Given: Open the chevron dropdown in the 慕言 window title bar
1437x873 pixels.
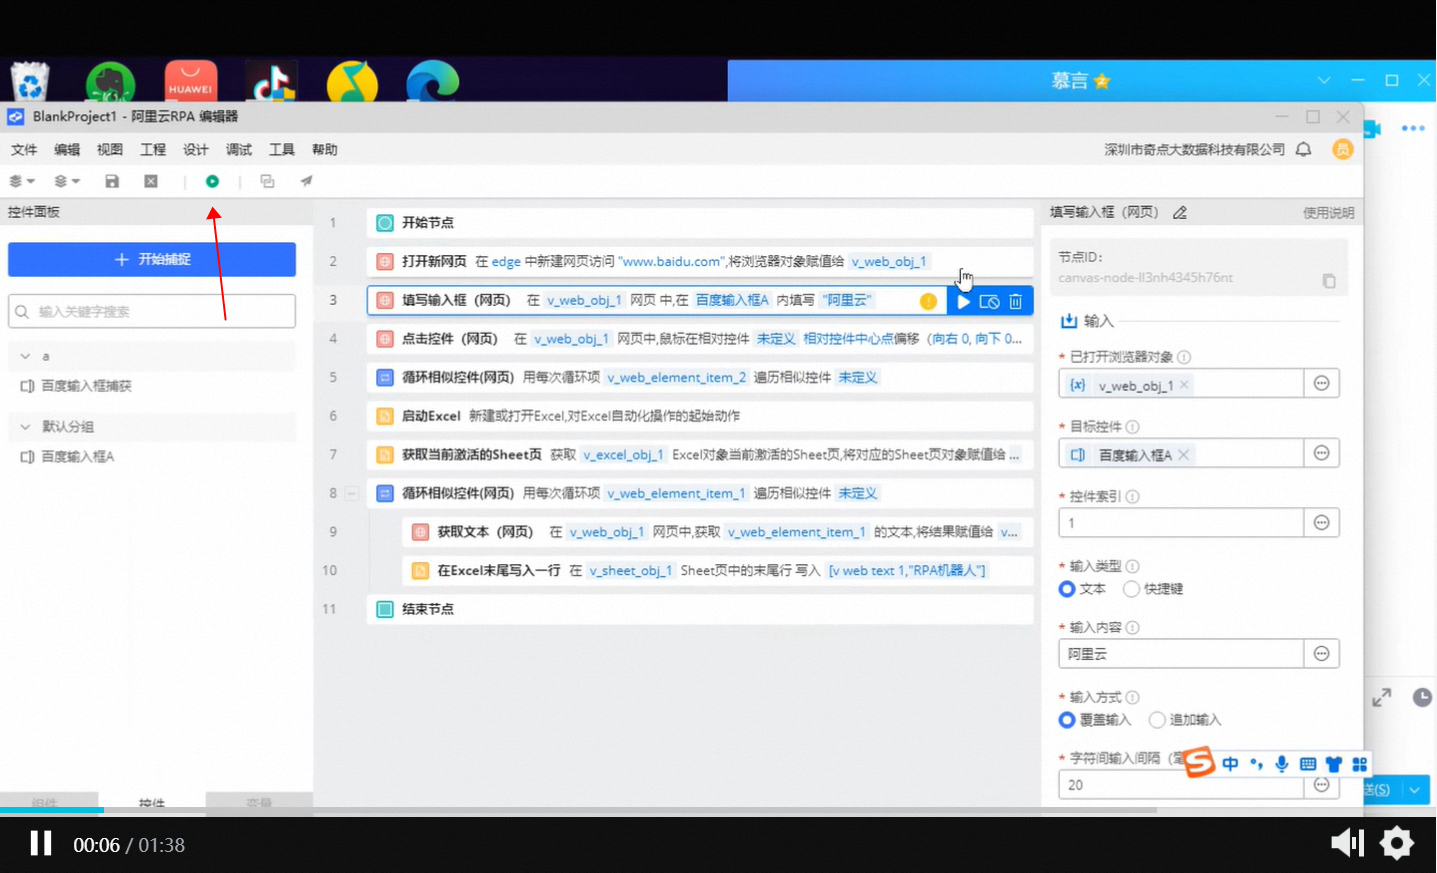Looking at the screenshot, I should (1324, 80).
